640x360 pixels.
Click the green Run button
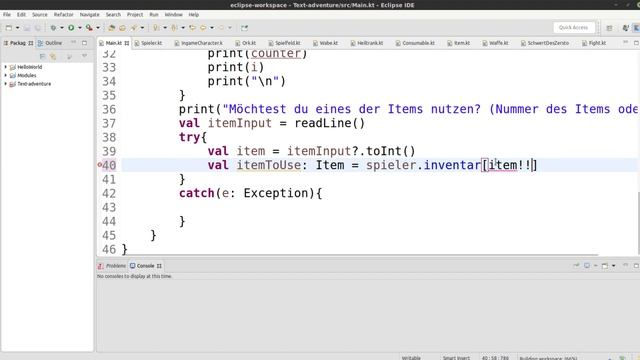71,28
